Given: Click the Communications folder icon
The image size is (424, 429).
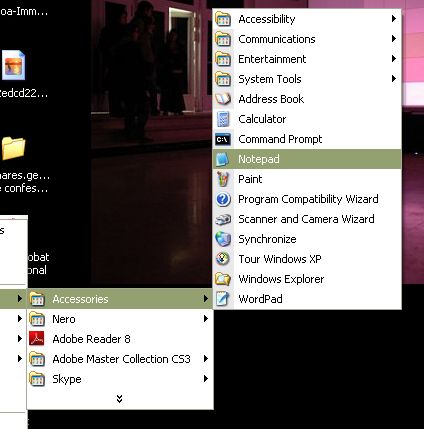Looking at the screenshot, I should (223, 39).
